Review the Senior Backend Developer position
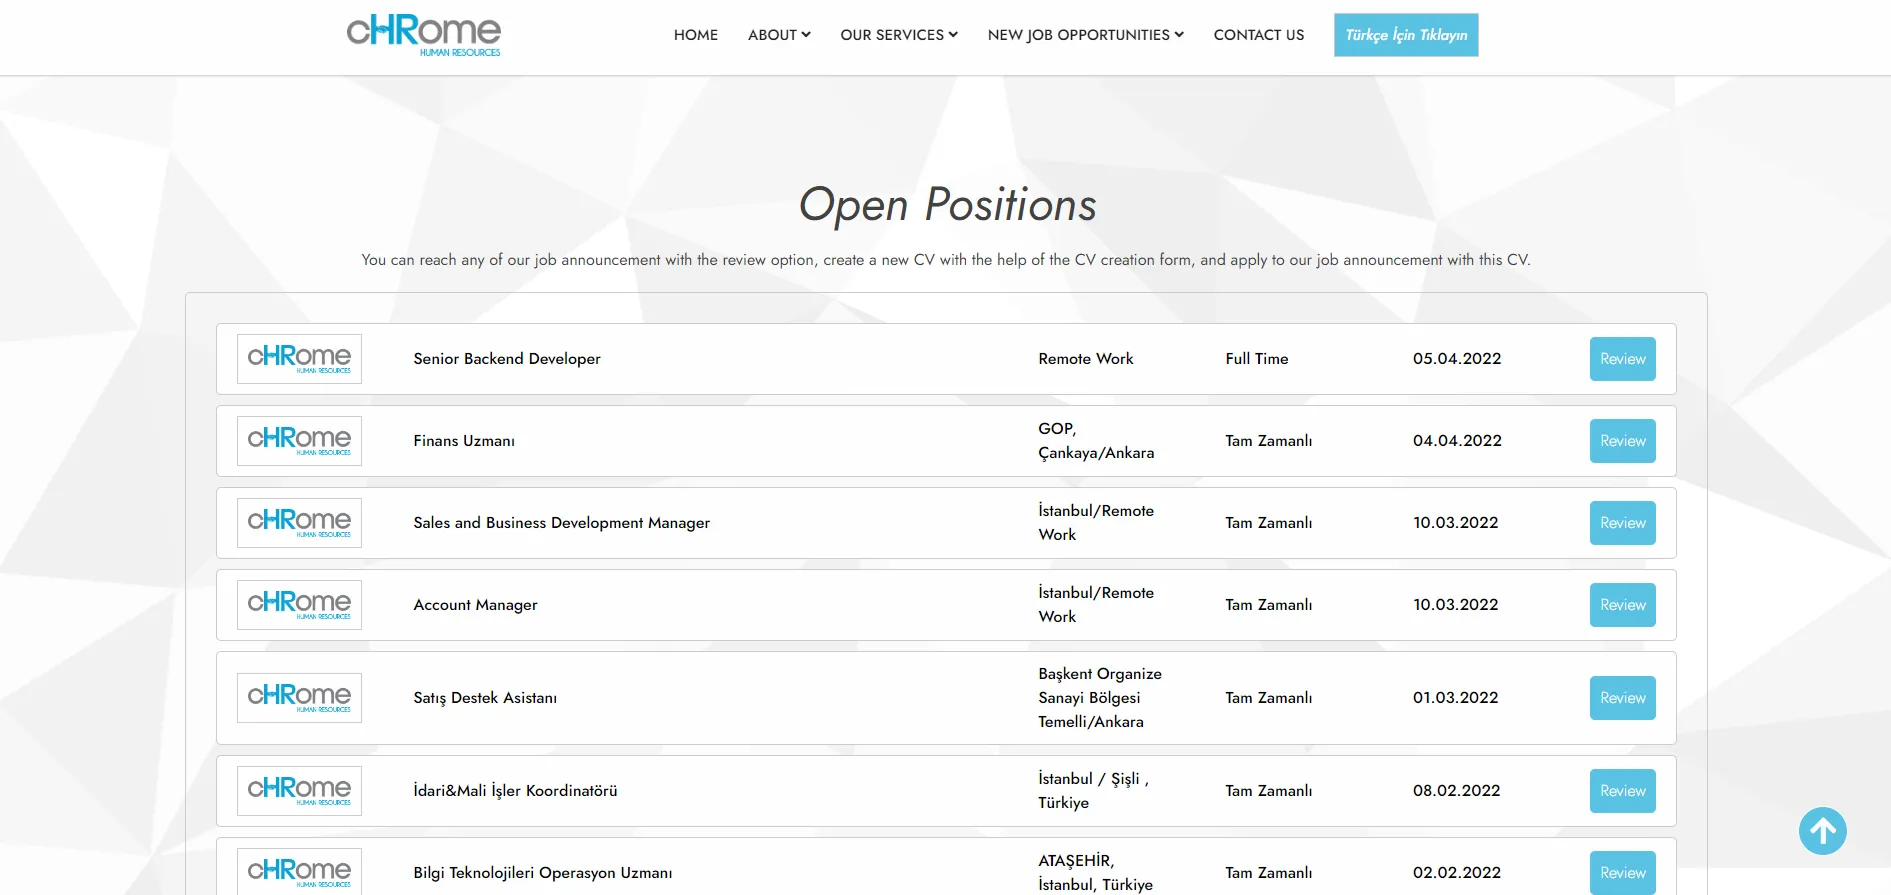The image size is (1891, 895). [1622, 359]
